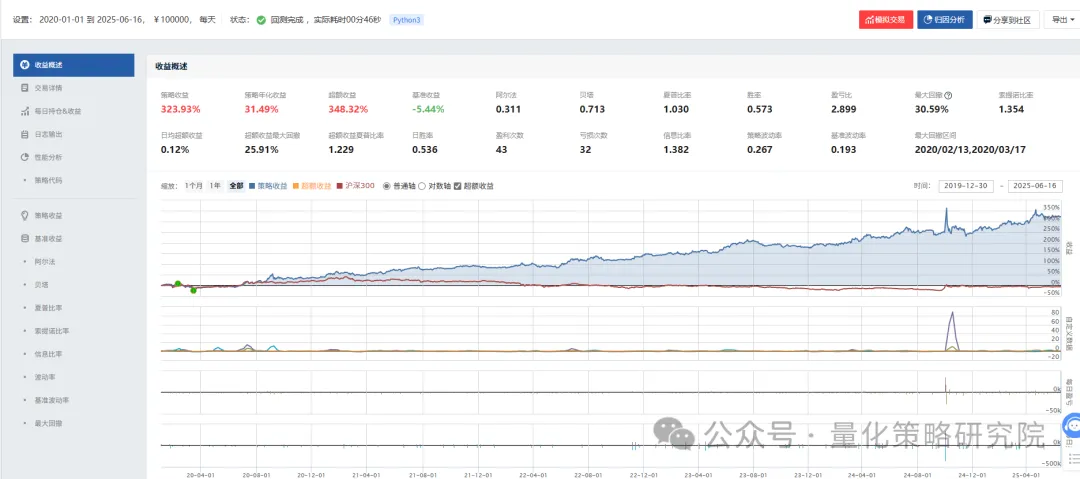Click the lower green marker on the chart
The height and width of the screenshot is (479, 1080).
pos(194,290)
